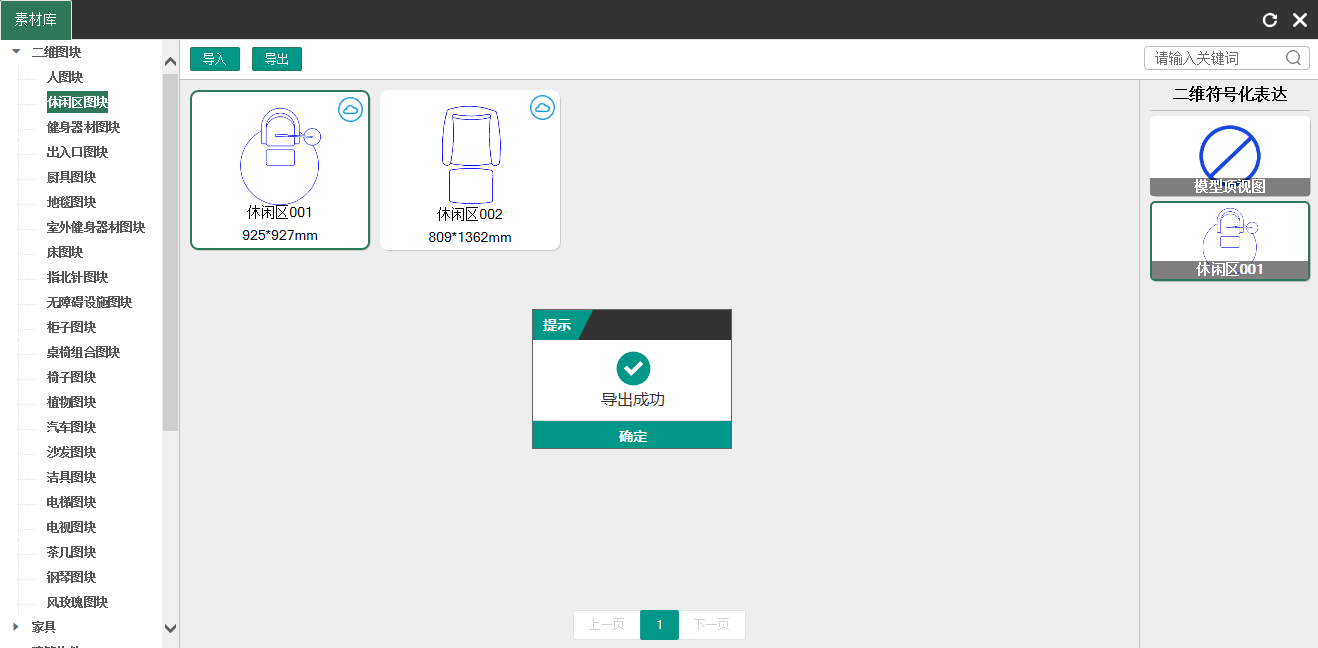
Task: Click the 导入 button
Action: (214, 59)
